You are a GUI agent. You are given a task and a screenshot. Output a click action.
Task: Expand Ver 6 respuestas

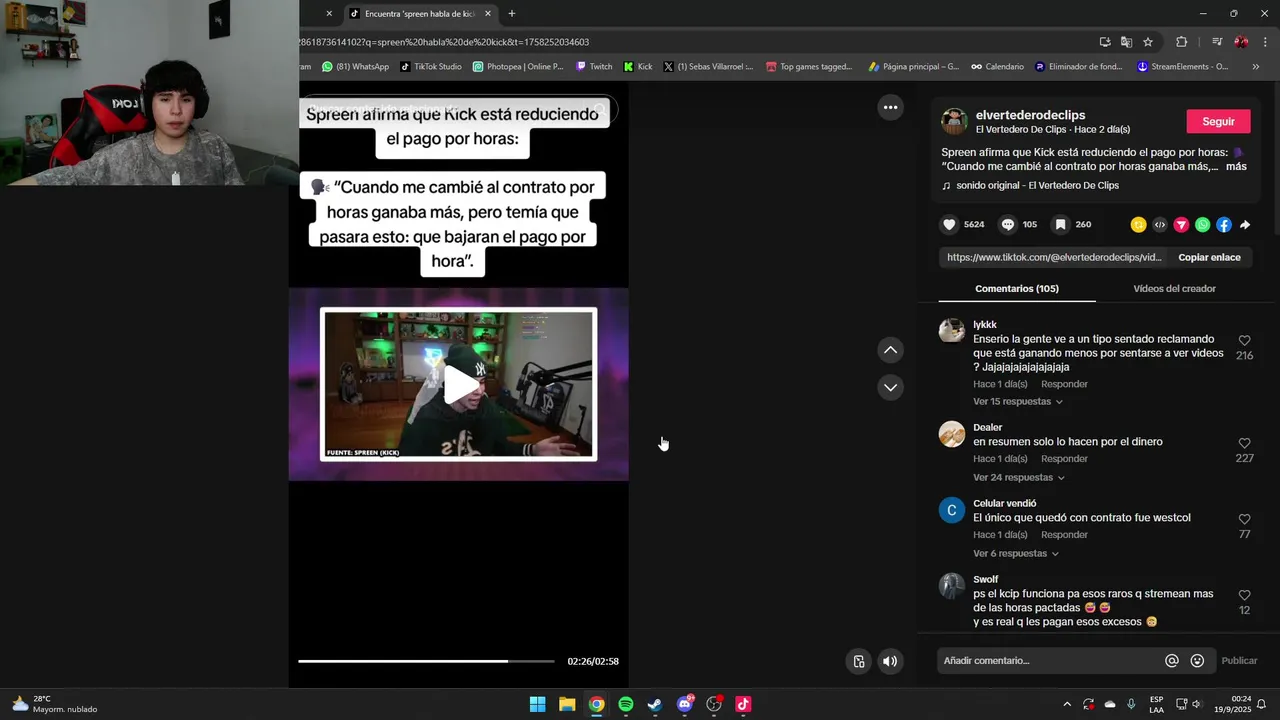point(1015,554)
